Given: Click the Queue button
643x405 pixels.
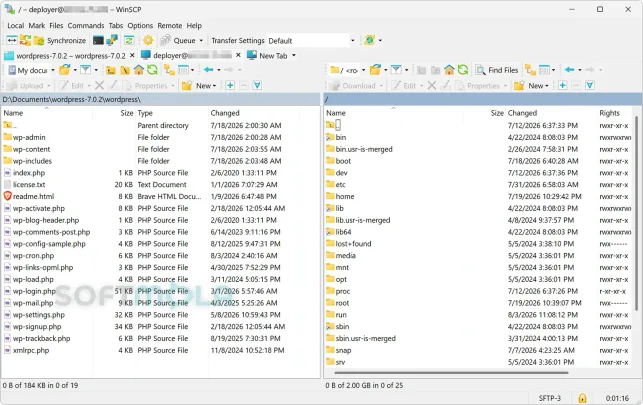Looking at the screenshot, I should coord(178,40).
